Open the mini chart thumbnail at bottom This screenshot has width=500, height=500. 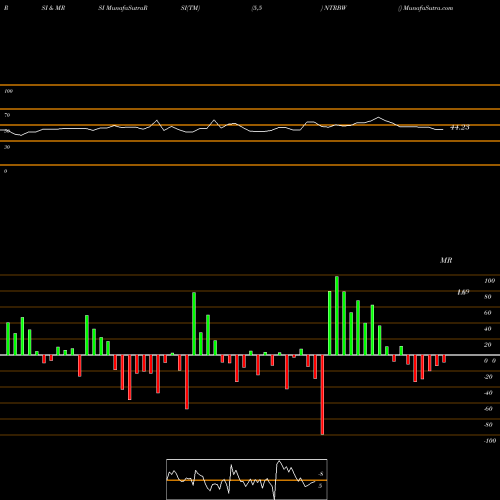pos(247,479)
